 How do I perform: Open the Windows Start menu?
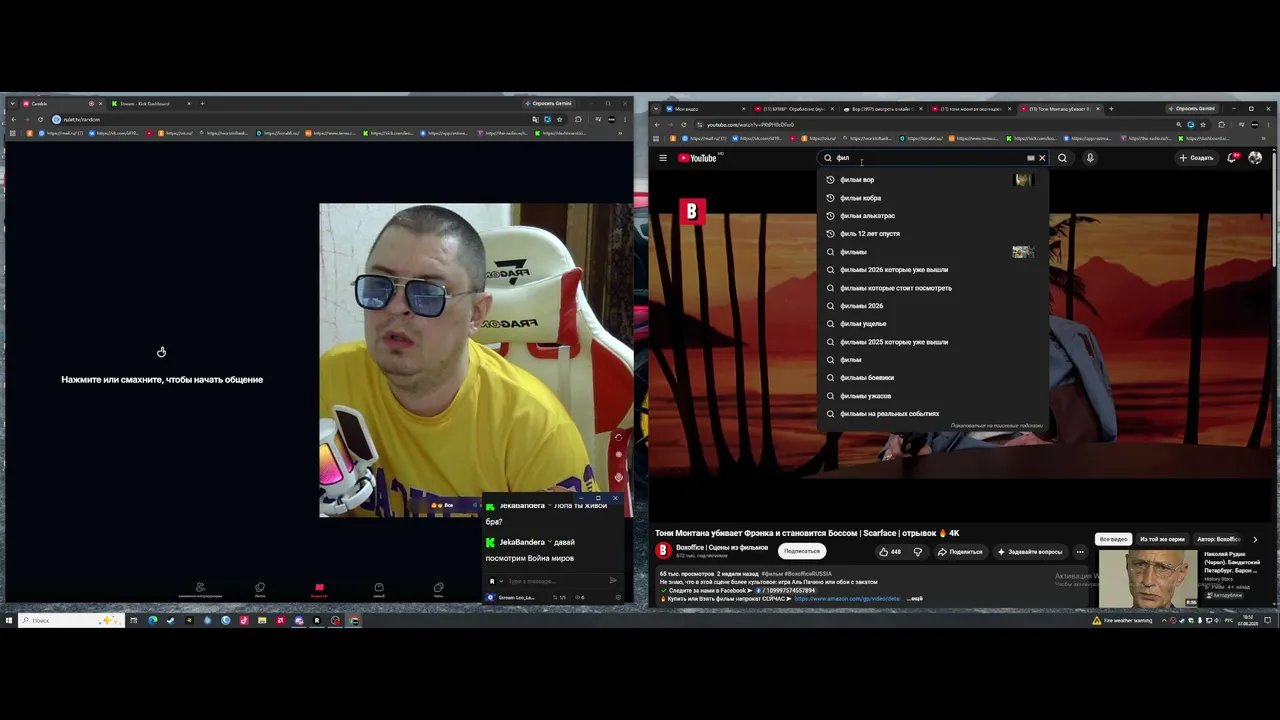[9, 620]
